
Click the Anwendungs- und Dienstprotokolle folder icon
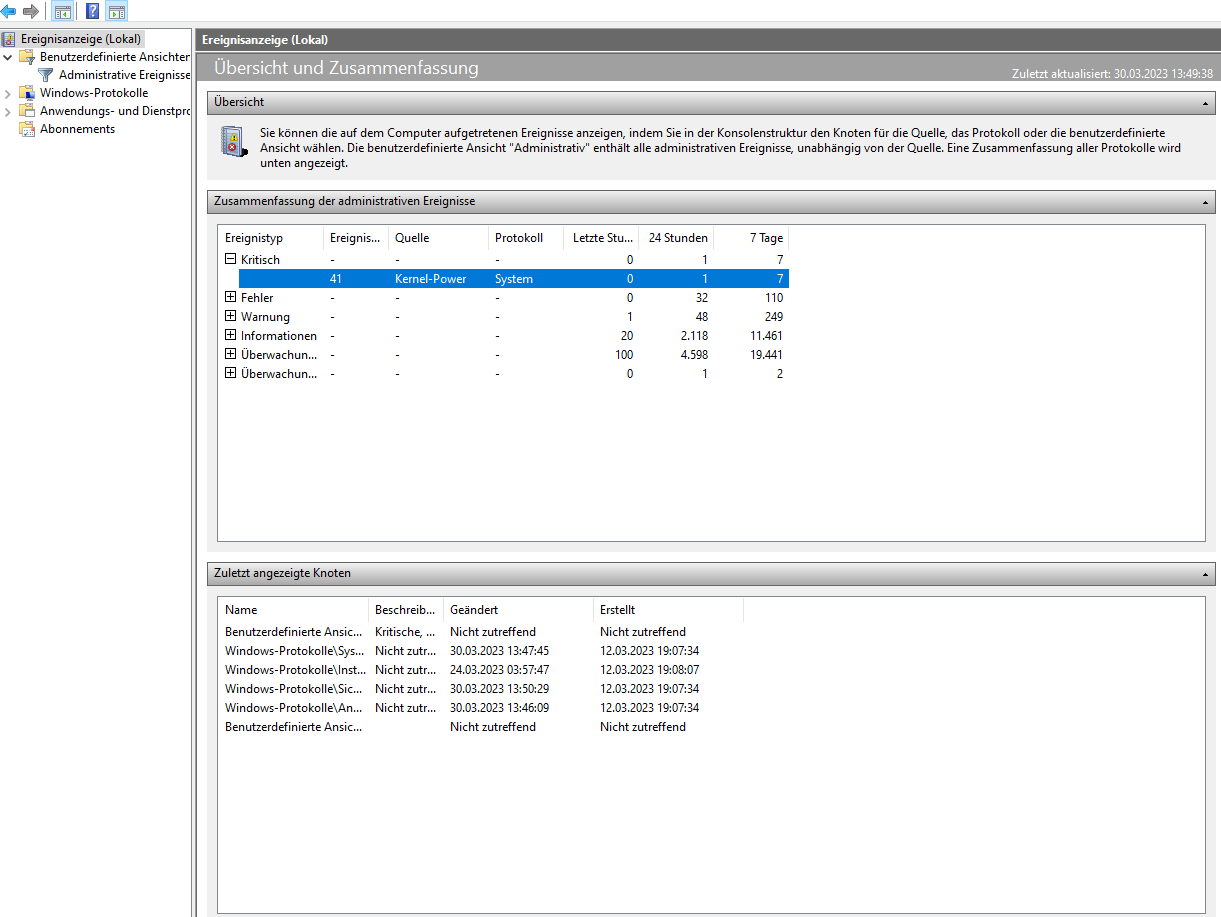(x=27, y=111)
